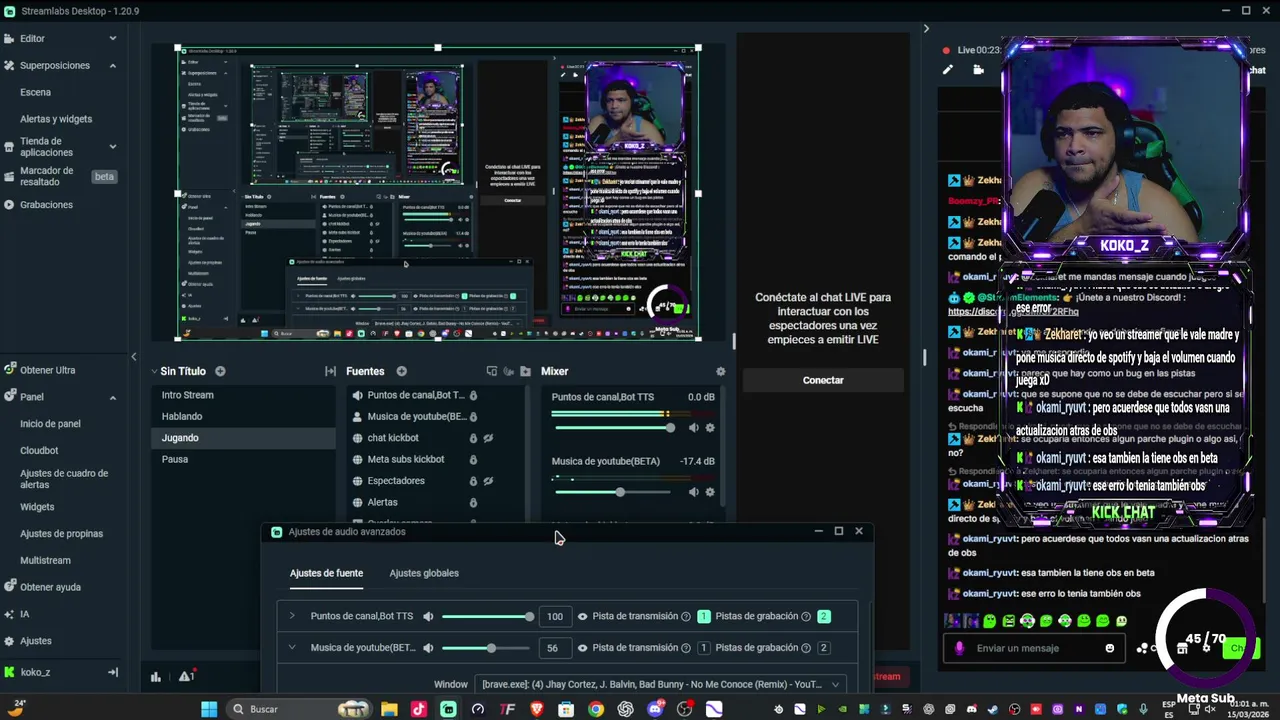Viewport: 1280px width, 720px height.
Task: Log out using arrow next to koko_z
Action: click(113, 672)
